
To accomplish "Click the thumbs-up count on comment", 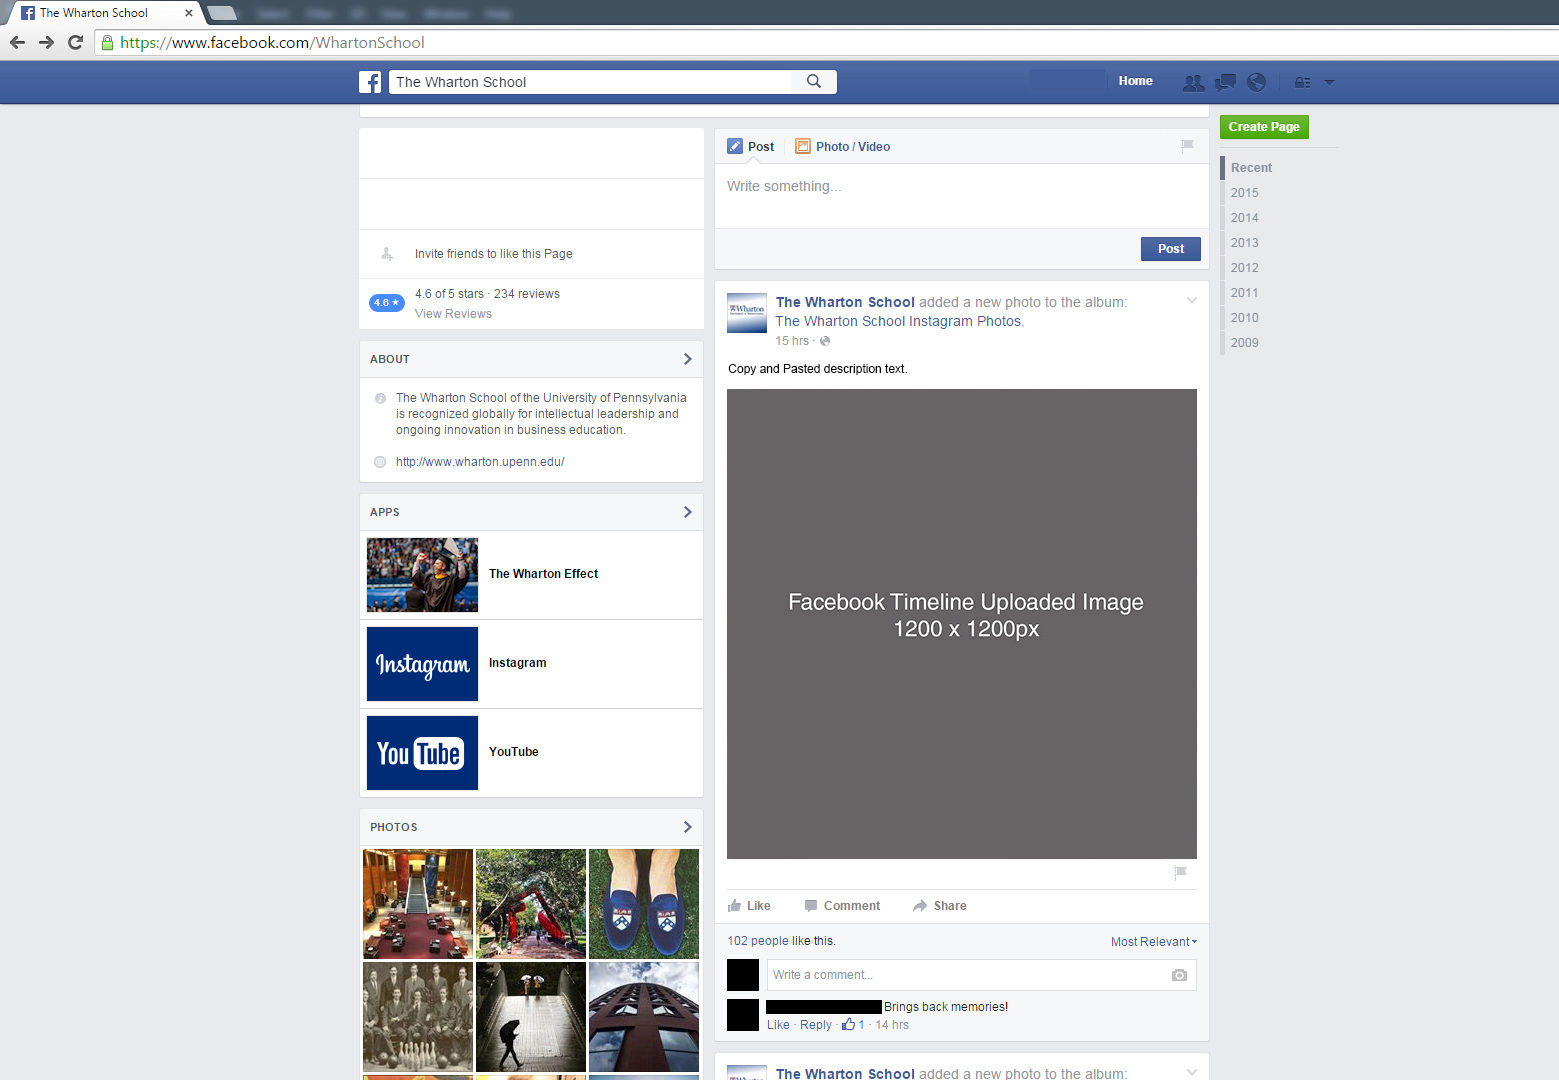I will 853,1024.
